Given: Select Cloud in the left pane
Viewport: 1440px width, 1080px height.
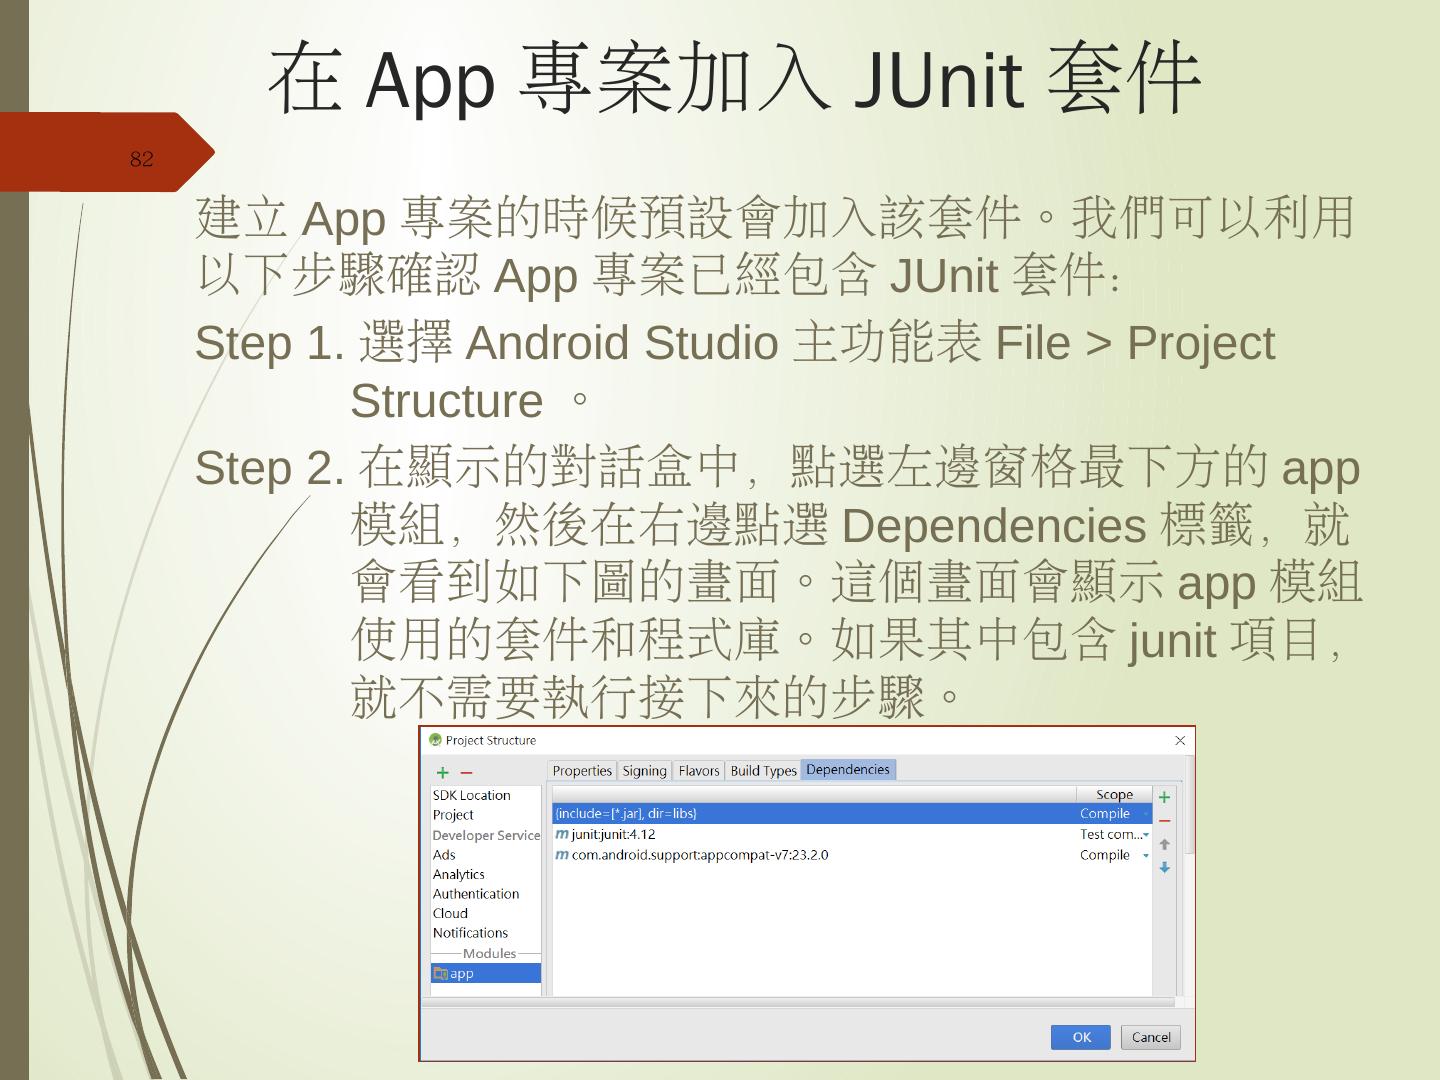Looking at the screenshot, I should point(450,913).
